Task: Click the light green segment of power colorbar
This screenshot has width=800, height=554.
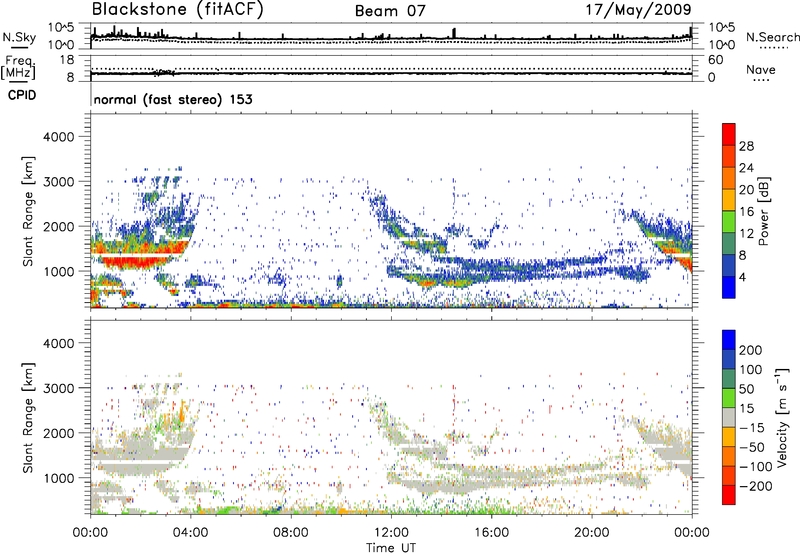Action: [x=729, y=221]
